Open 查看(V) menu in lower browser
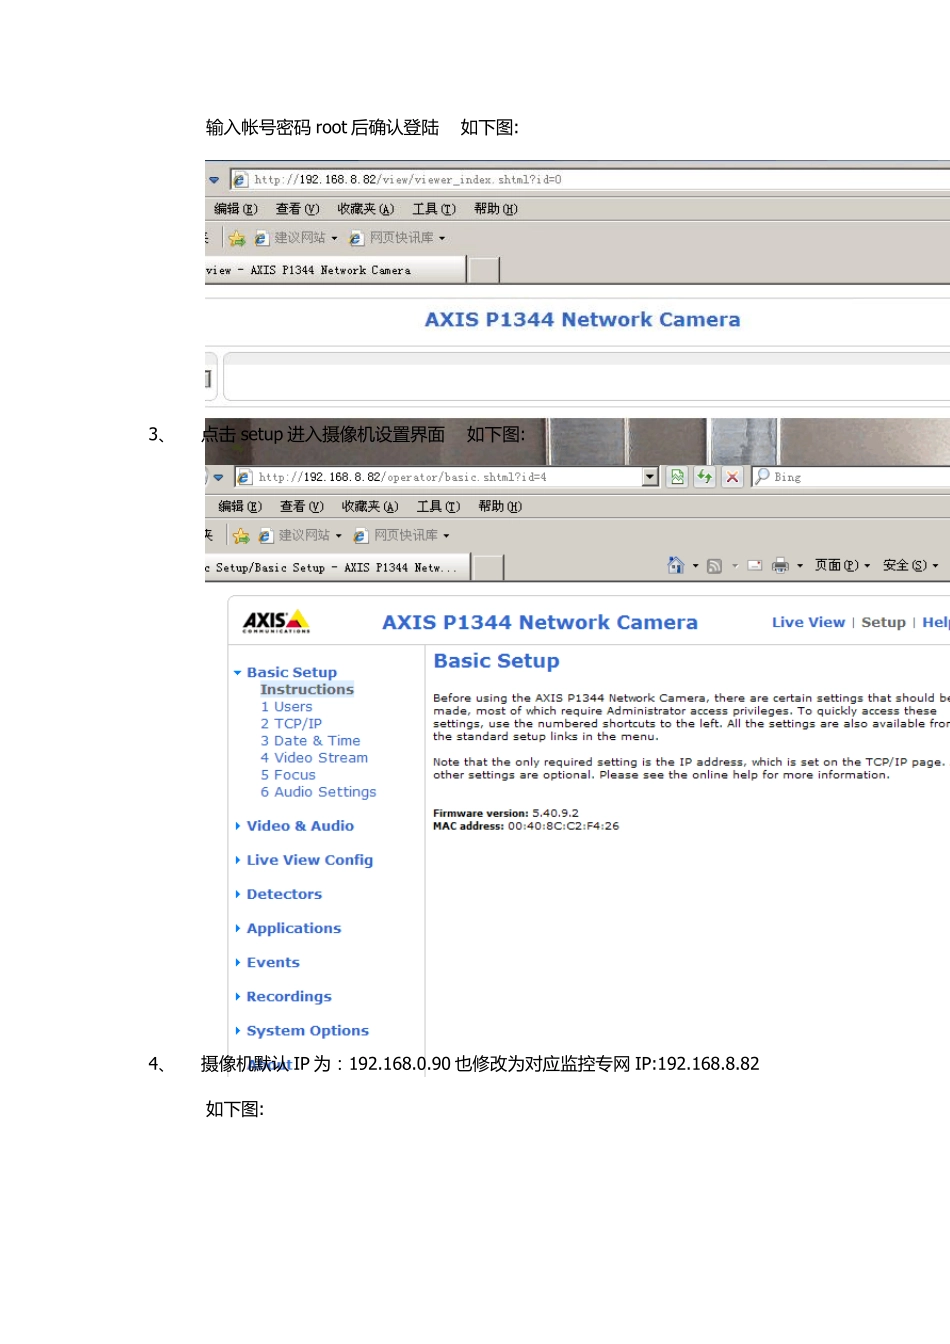The height and width of the screenshot is (1344, 950). pyautogui.click(x=302, y=507)
